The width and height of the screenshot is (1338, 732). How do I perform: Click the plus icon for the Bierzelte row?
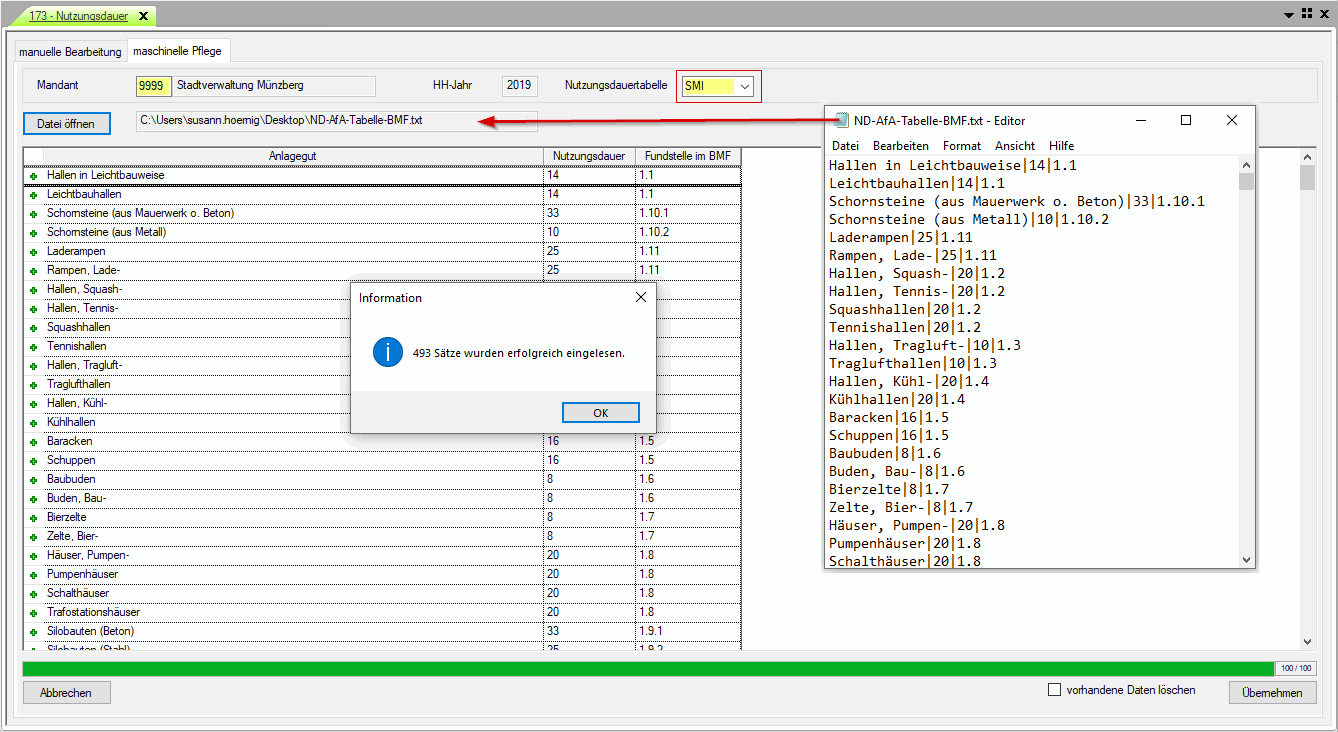(x=33, y=518)
